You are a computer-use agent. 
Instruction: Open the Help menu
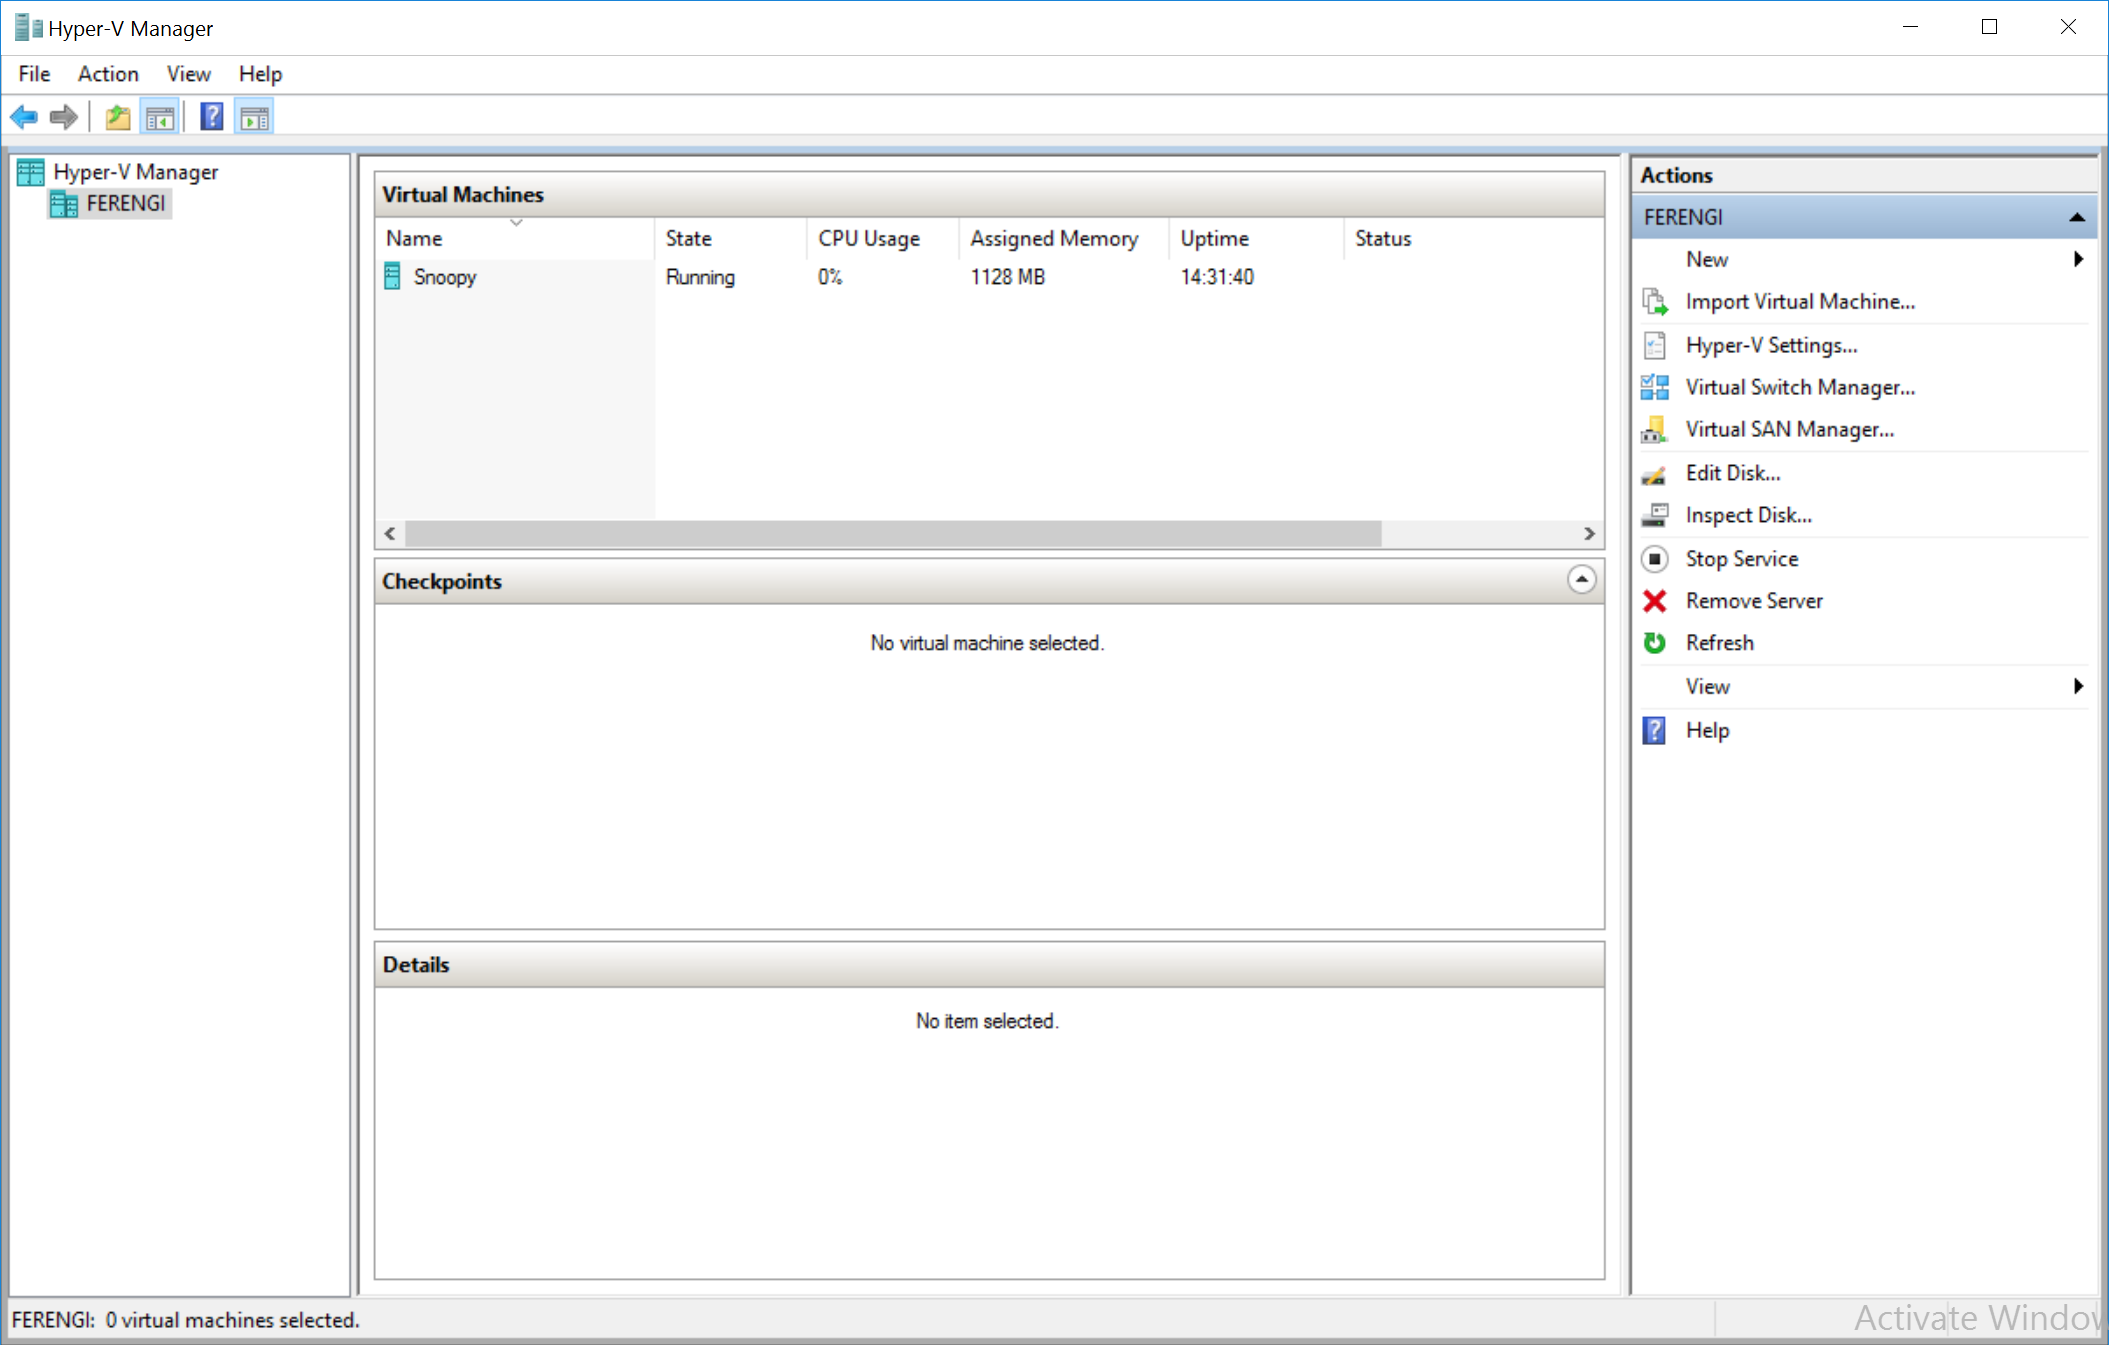click(x=260, y=74)
